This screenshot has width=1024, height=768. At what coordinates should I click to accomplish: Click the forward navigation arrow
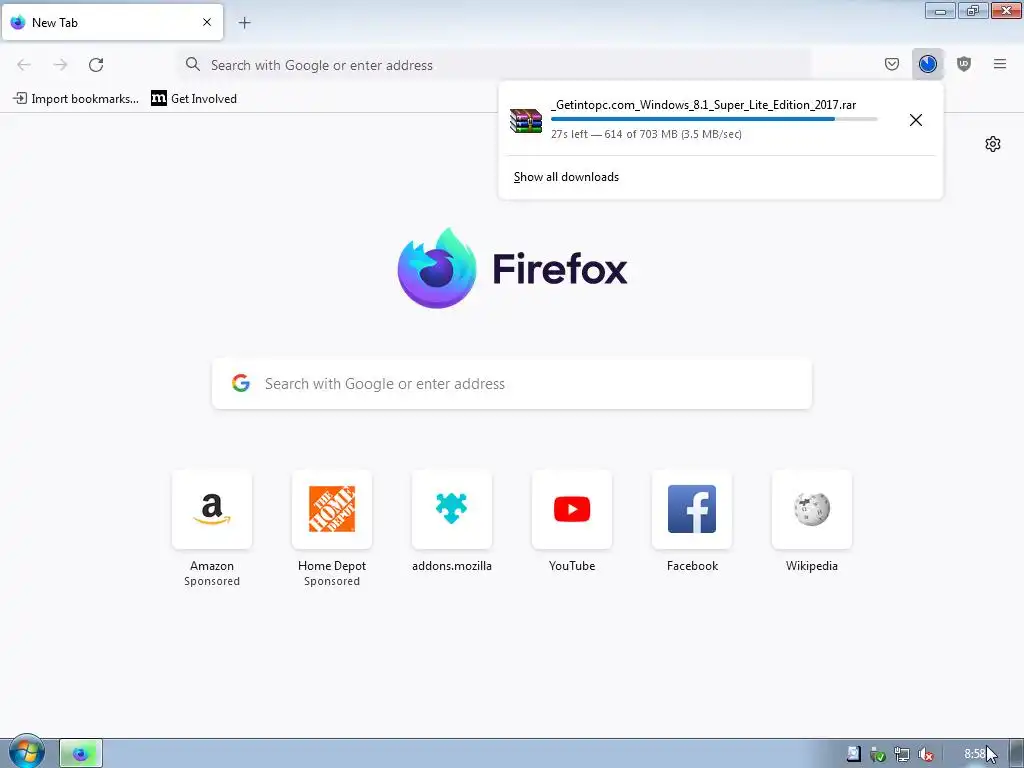click(x=60, y=65)
